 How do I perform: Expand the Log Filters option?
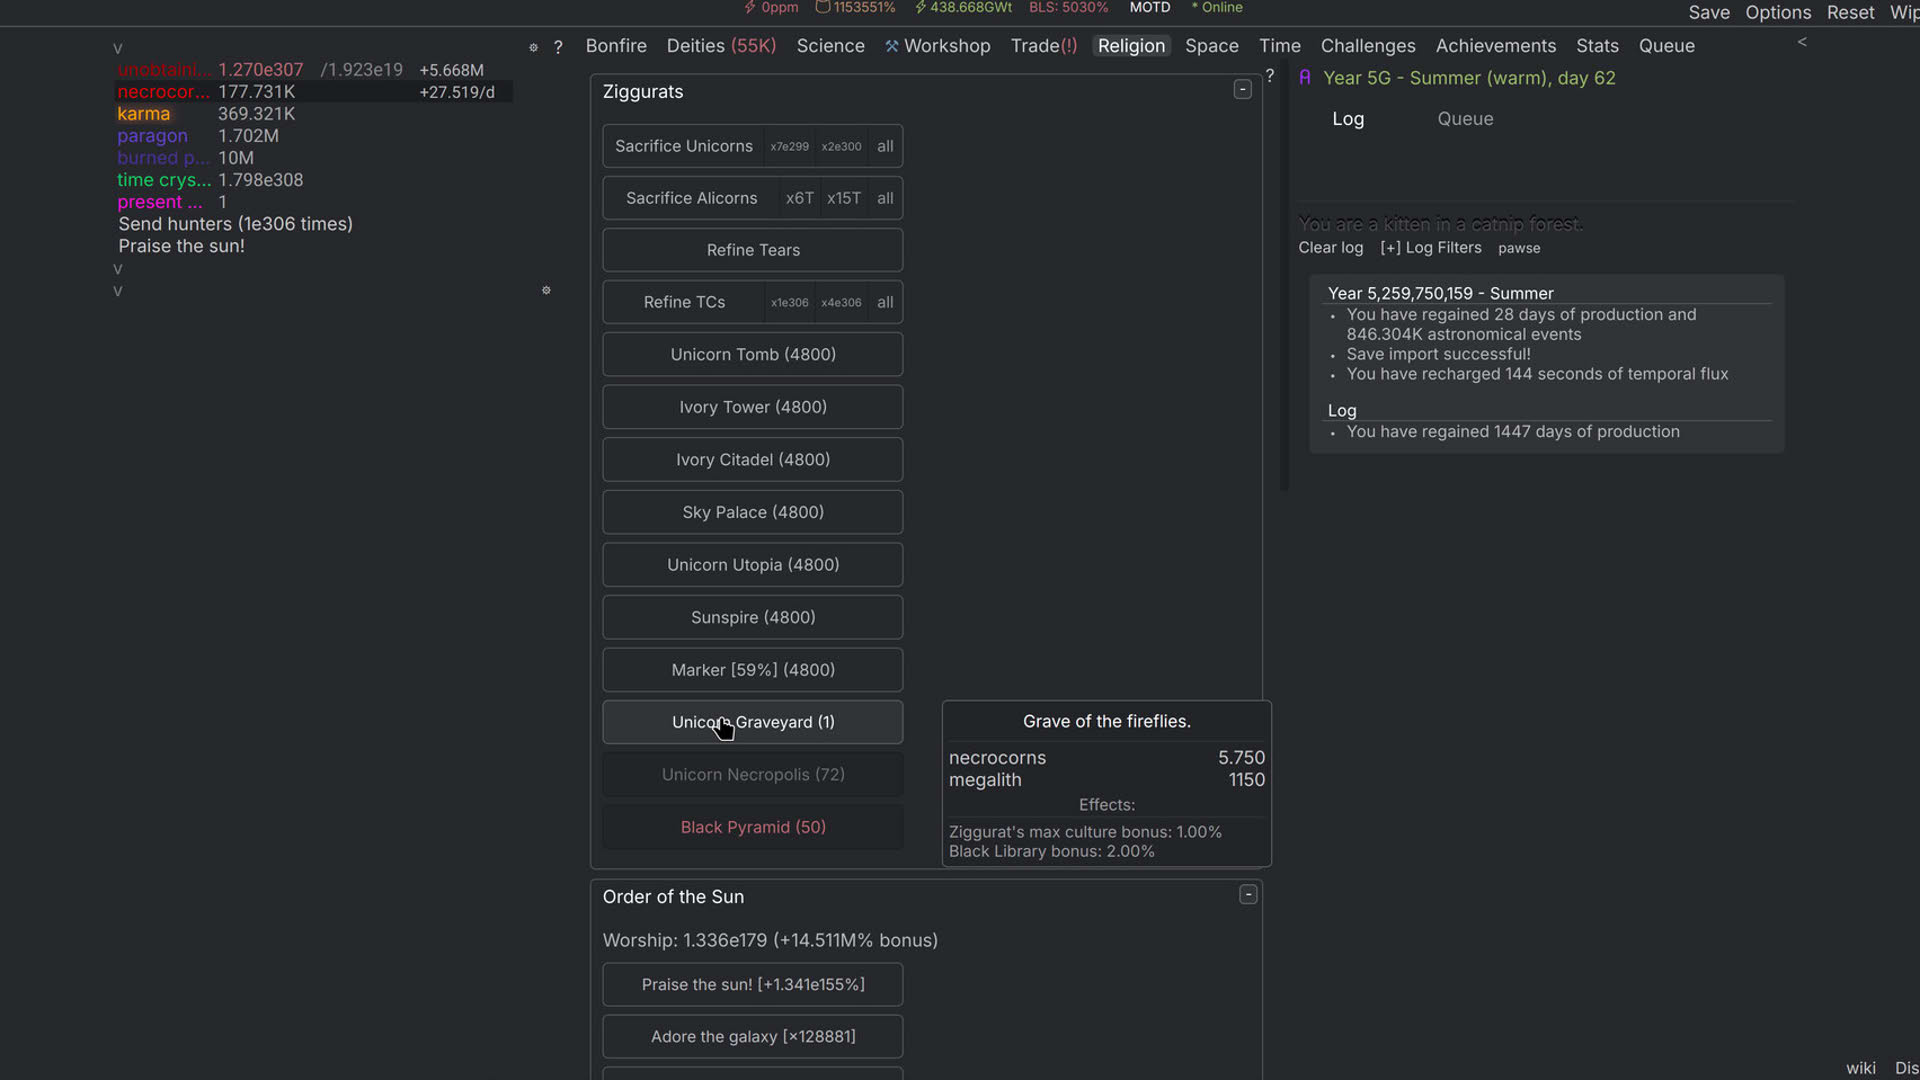(x=1431, y=248)
